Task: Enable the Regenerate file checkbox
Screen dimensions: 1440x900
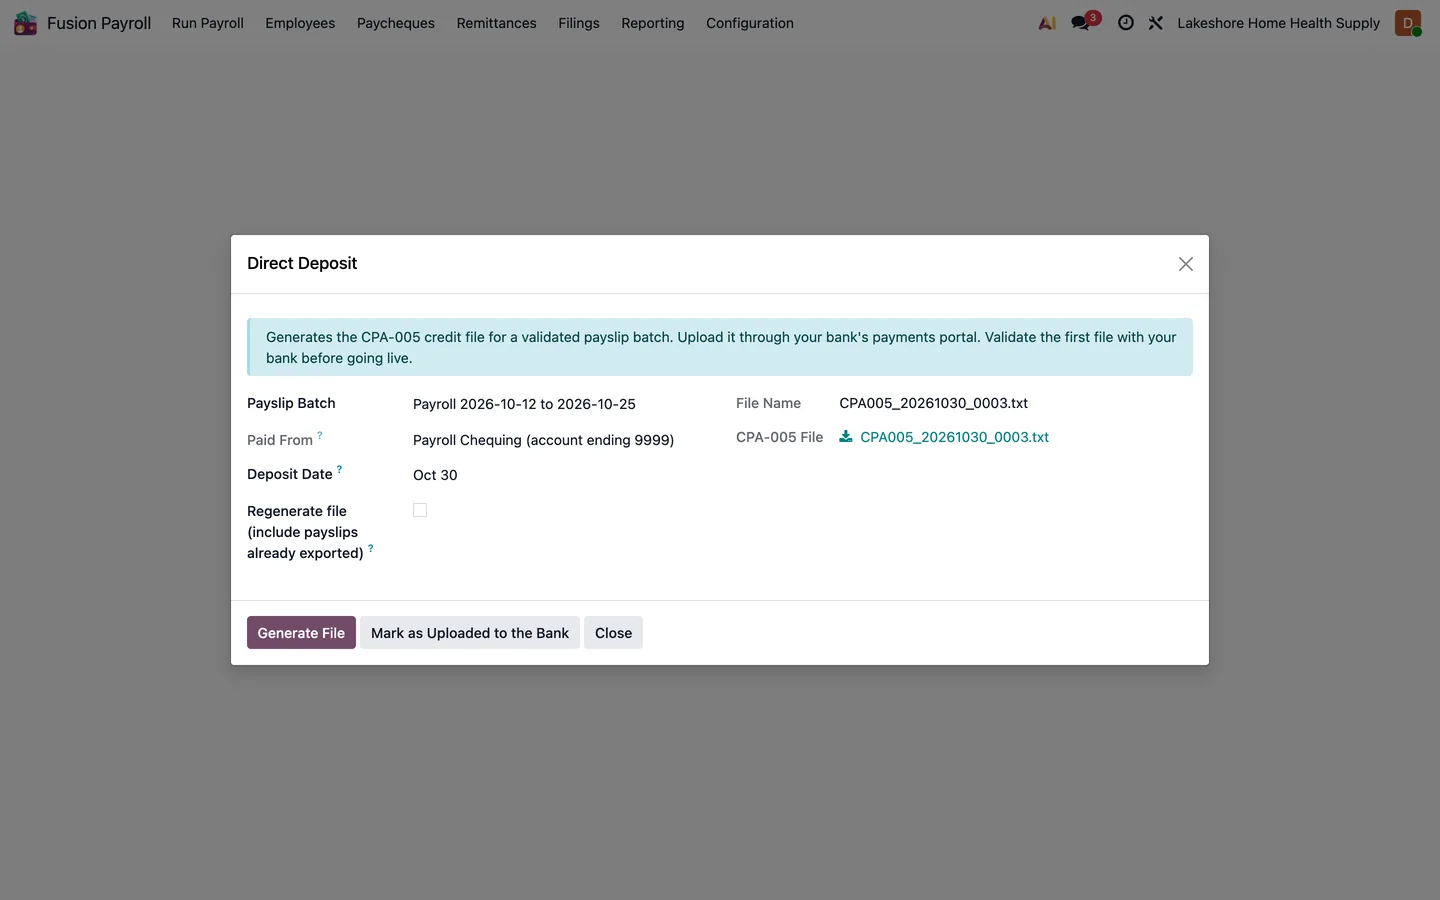Action: click(420, 510)
